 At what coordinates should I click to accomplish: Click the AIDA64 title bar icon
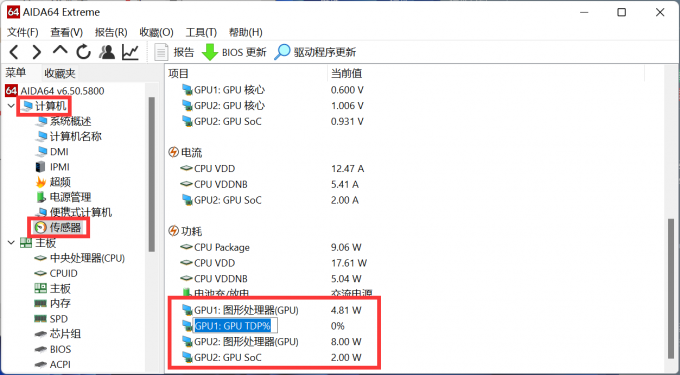click(13, 12)
